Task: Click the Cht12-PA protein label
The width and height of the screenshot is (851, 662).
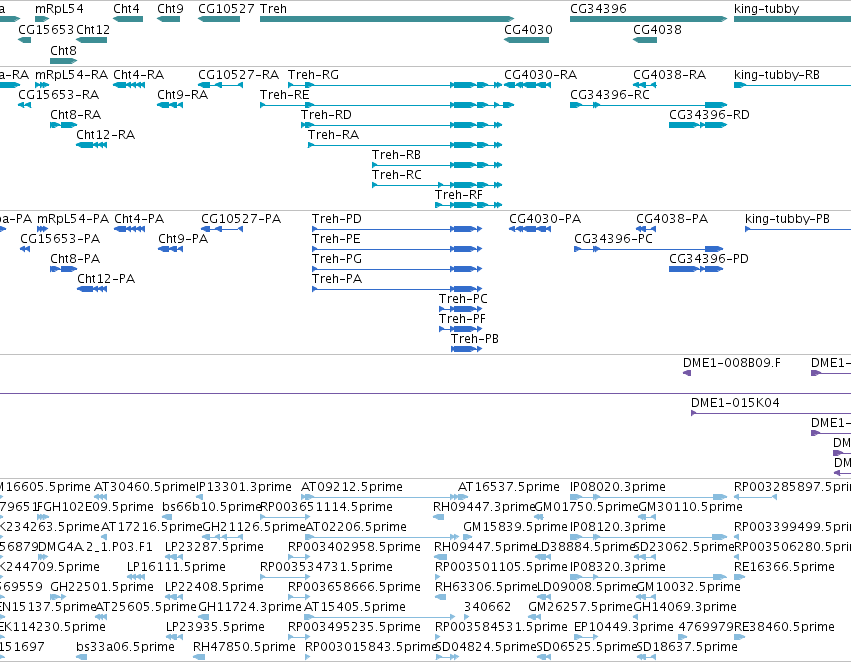Action: 106,279
